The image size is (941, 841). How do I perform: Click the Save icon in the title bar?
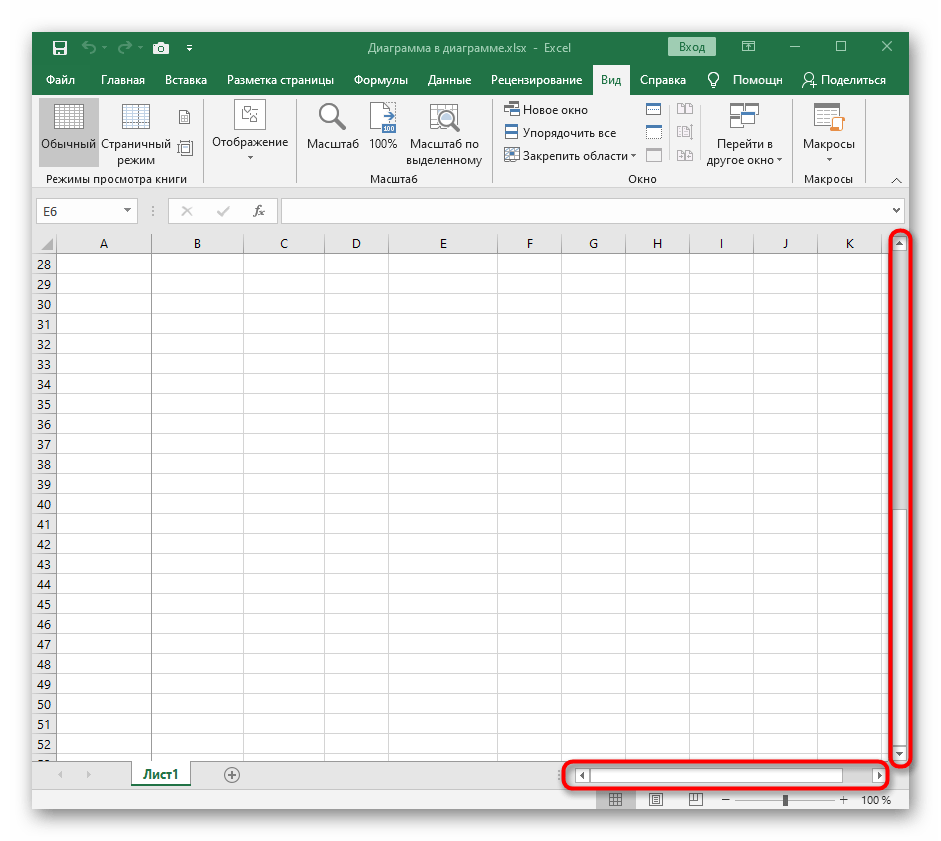(59, 47)
